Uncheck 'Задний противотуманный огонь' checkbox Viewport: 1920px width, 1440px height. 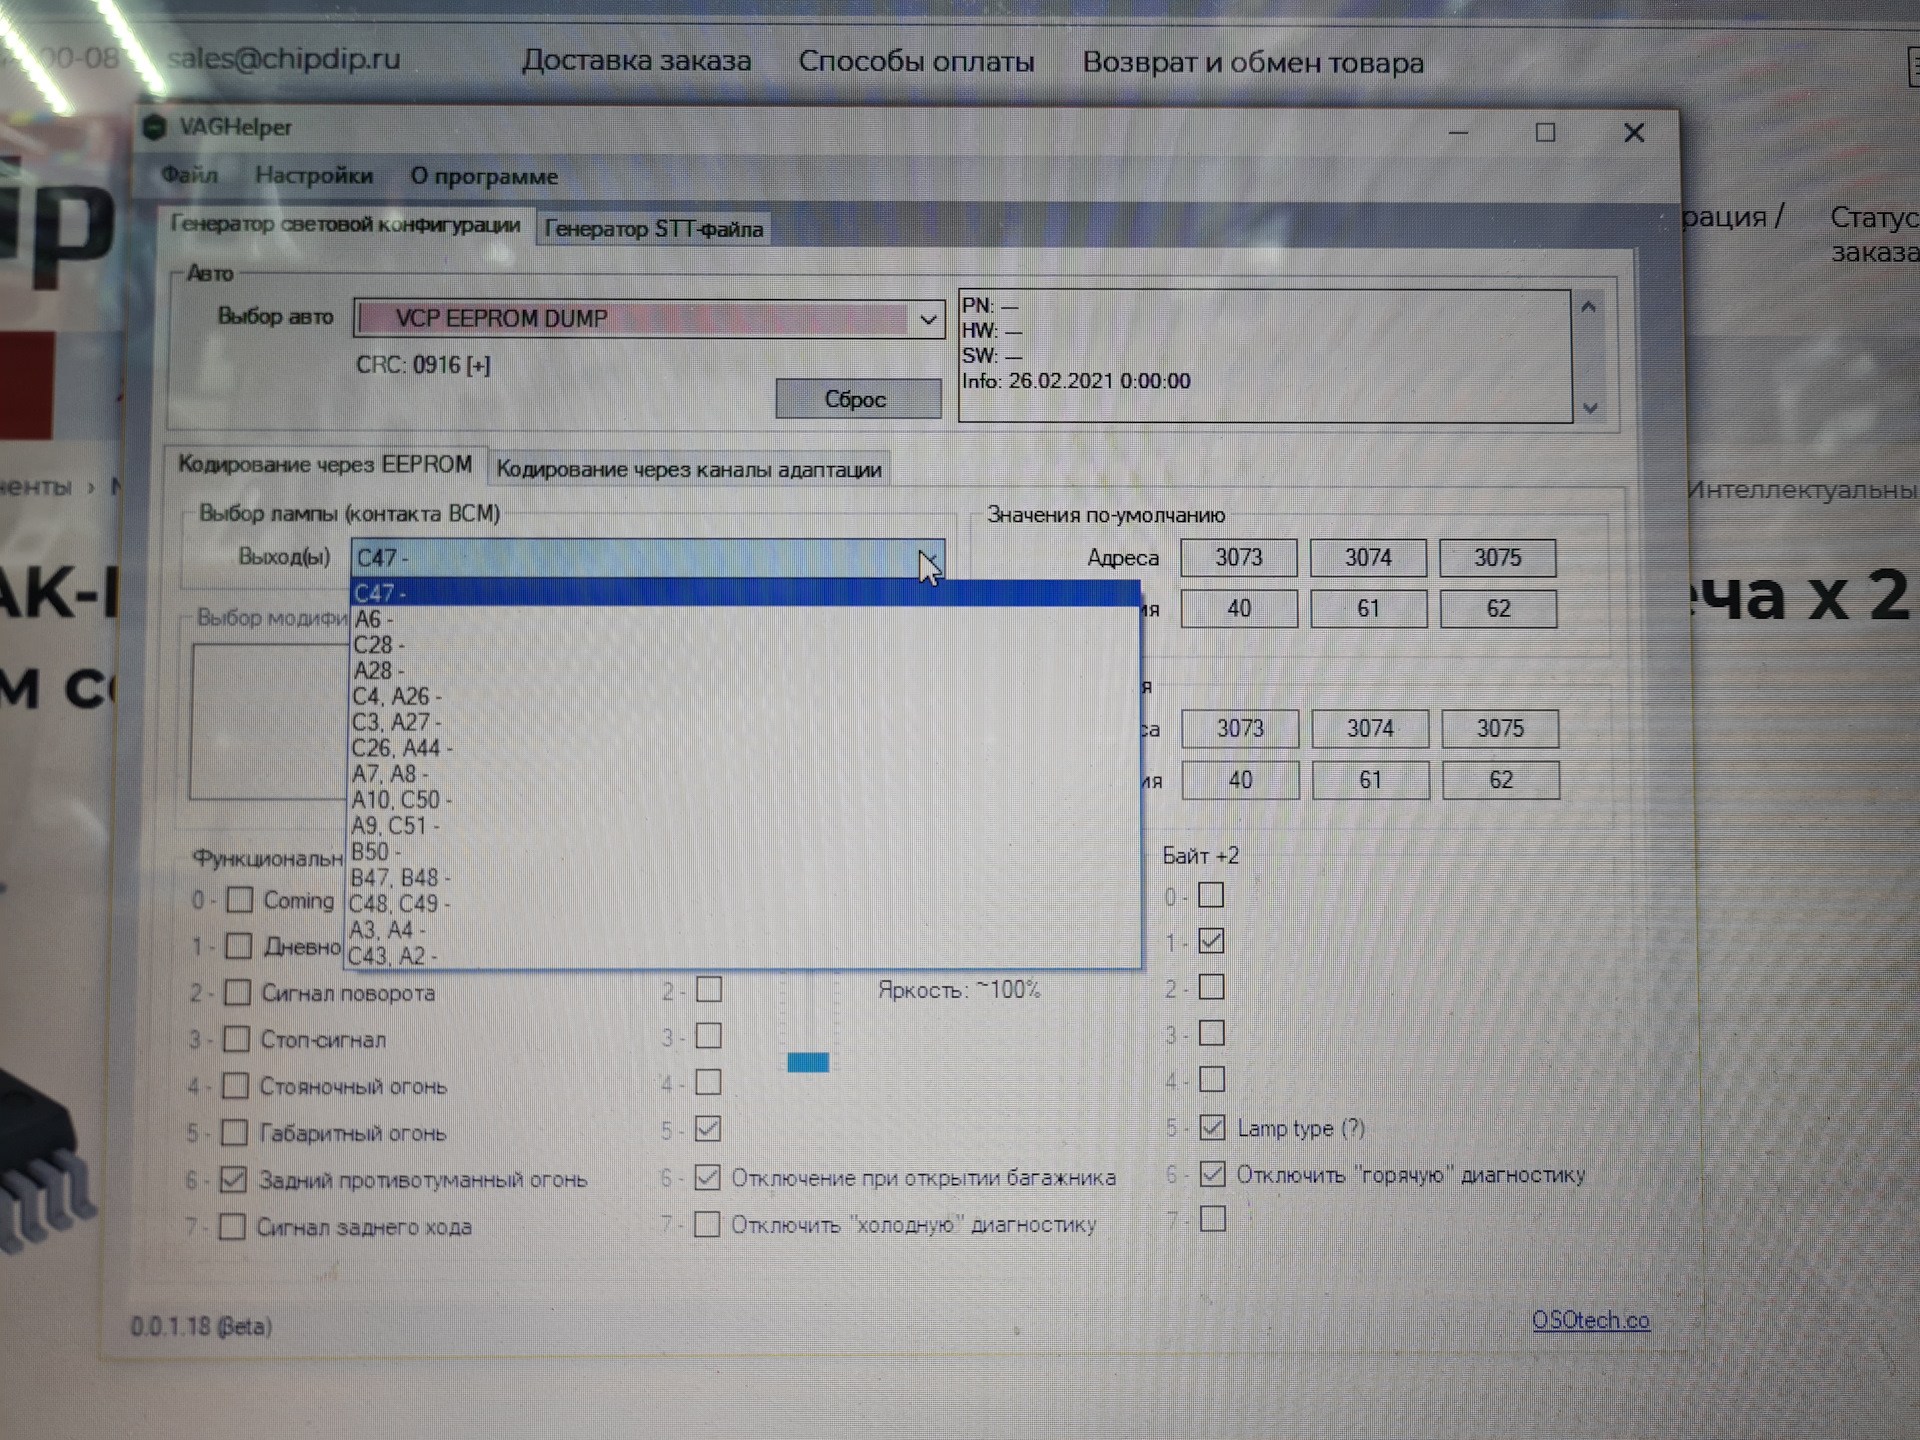click(x=234, y=1180)
